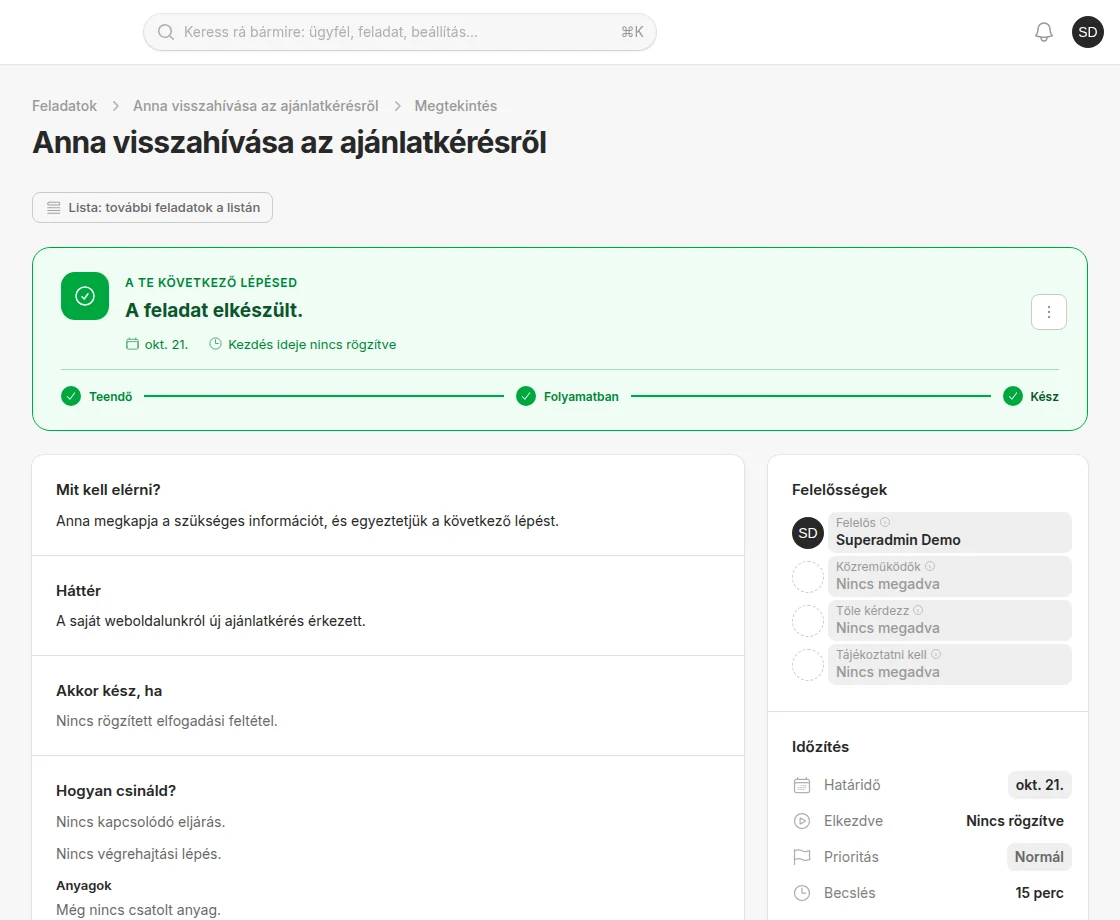This screenshot has width=1120, height=920.
Task: Click the green completed checkmark tile
Action: [85, 296]
